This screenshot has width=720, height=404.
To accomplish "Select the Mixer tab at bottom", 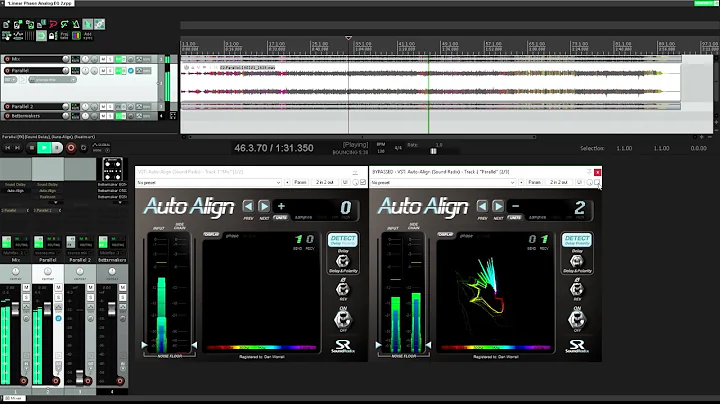I will click(x=13, y=398).
